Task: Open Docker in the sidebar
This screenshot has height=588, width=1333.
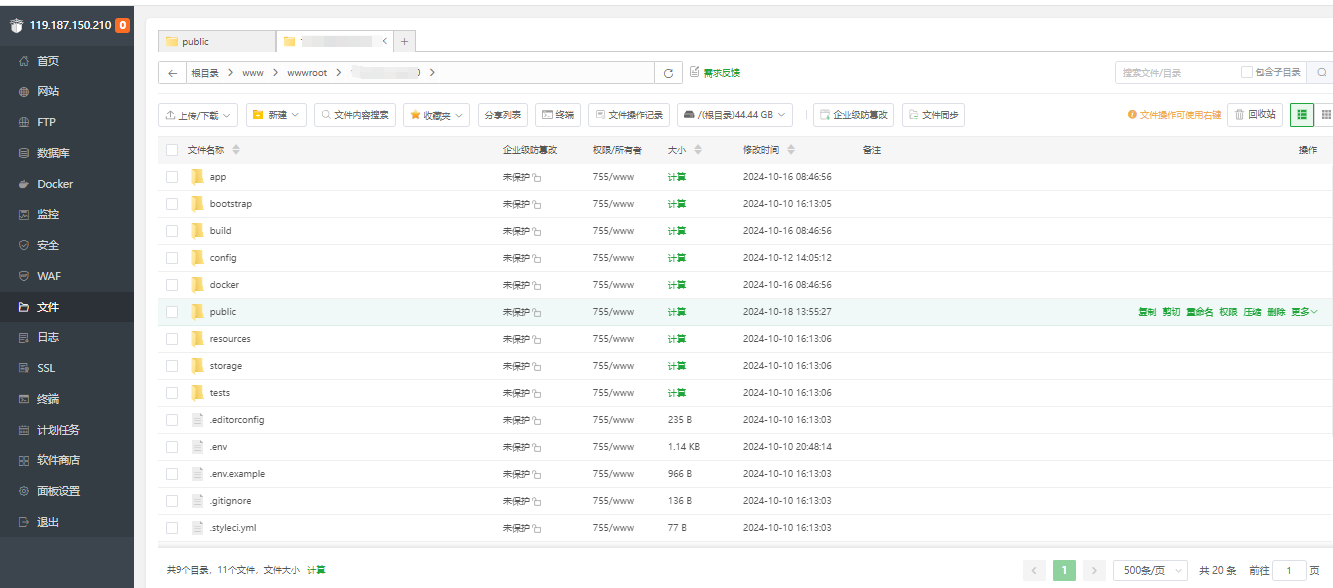Action: (x=67, y=184)
